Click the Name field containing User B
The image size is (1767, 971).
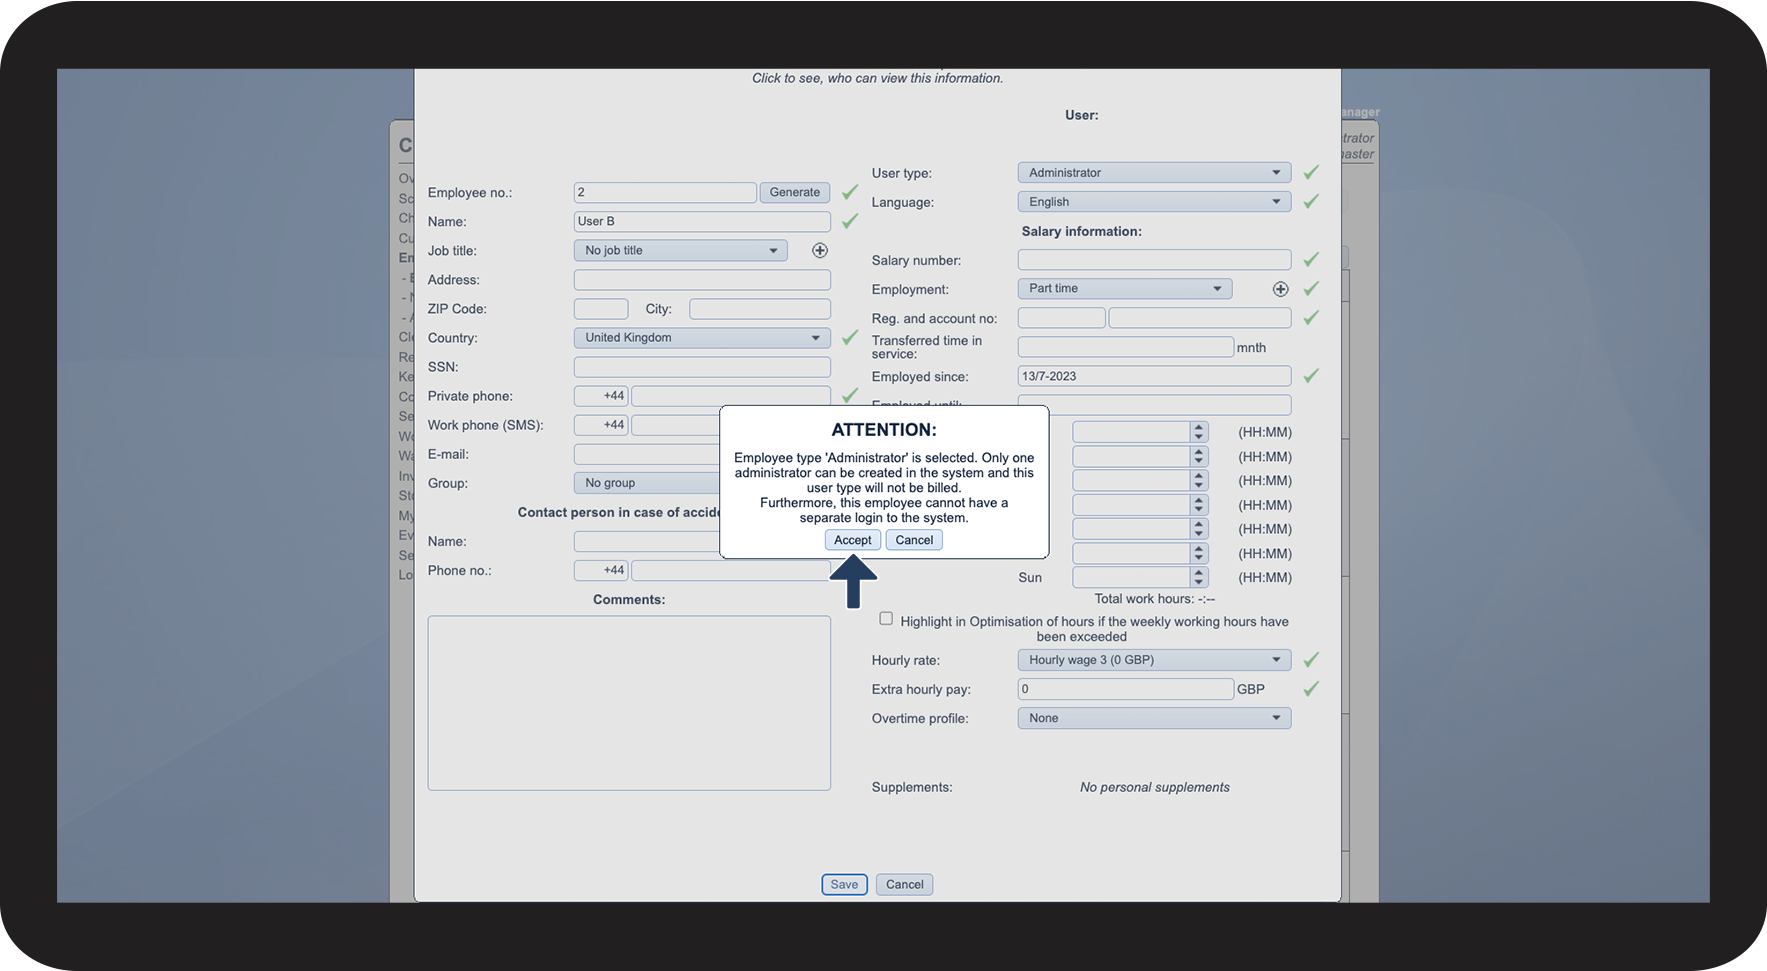[x=702, y=221]
